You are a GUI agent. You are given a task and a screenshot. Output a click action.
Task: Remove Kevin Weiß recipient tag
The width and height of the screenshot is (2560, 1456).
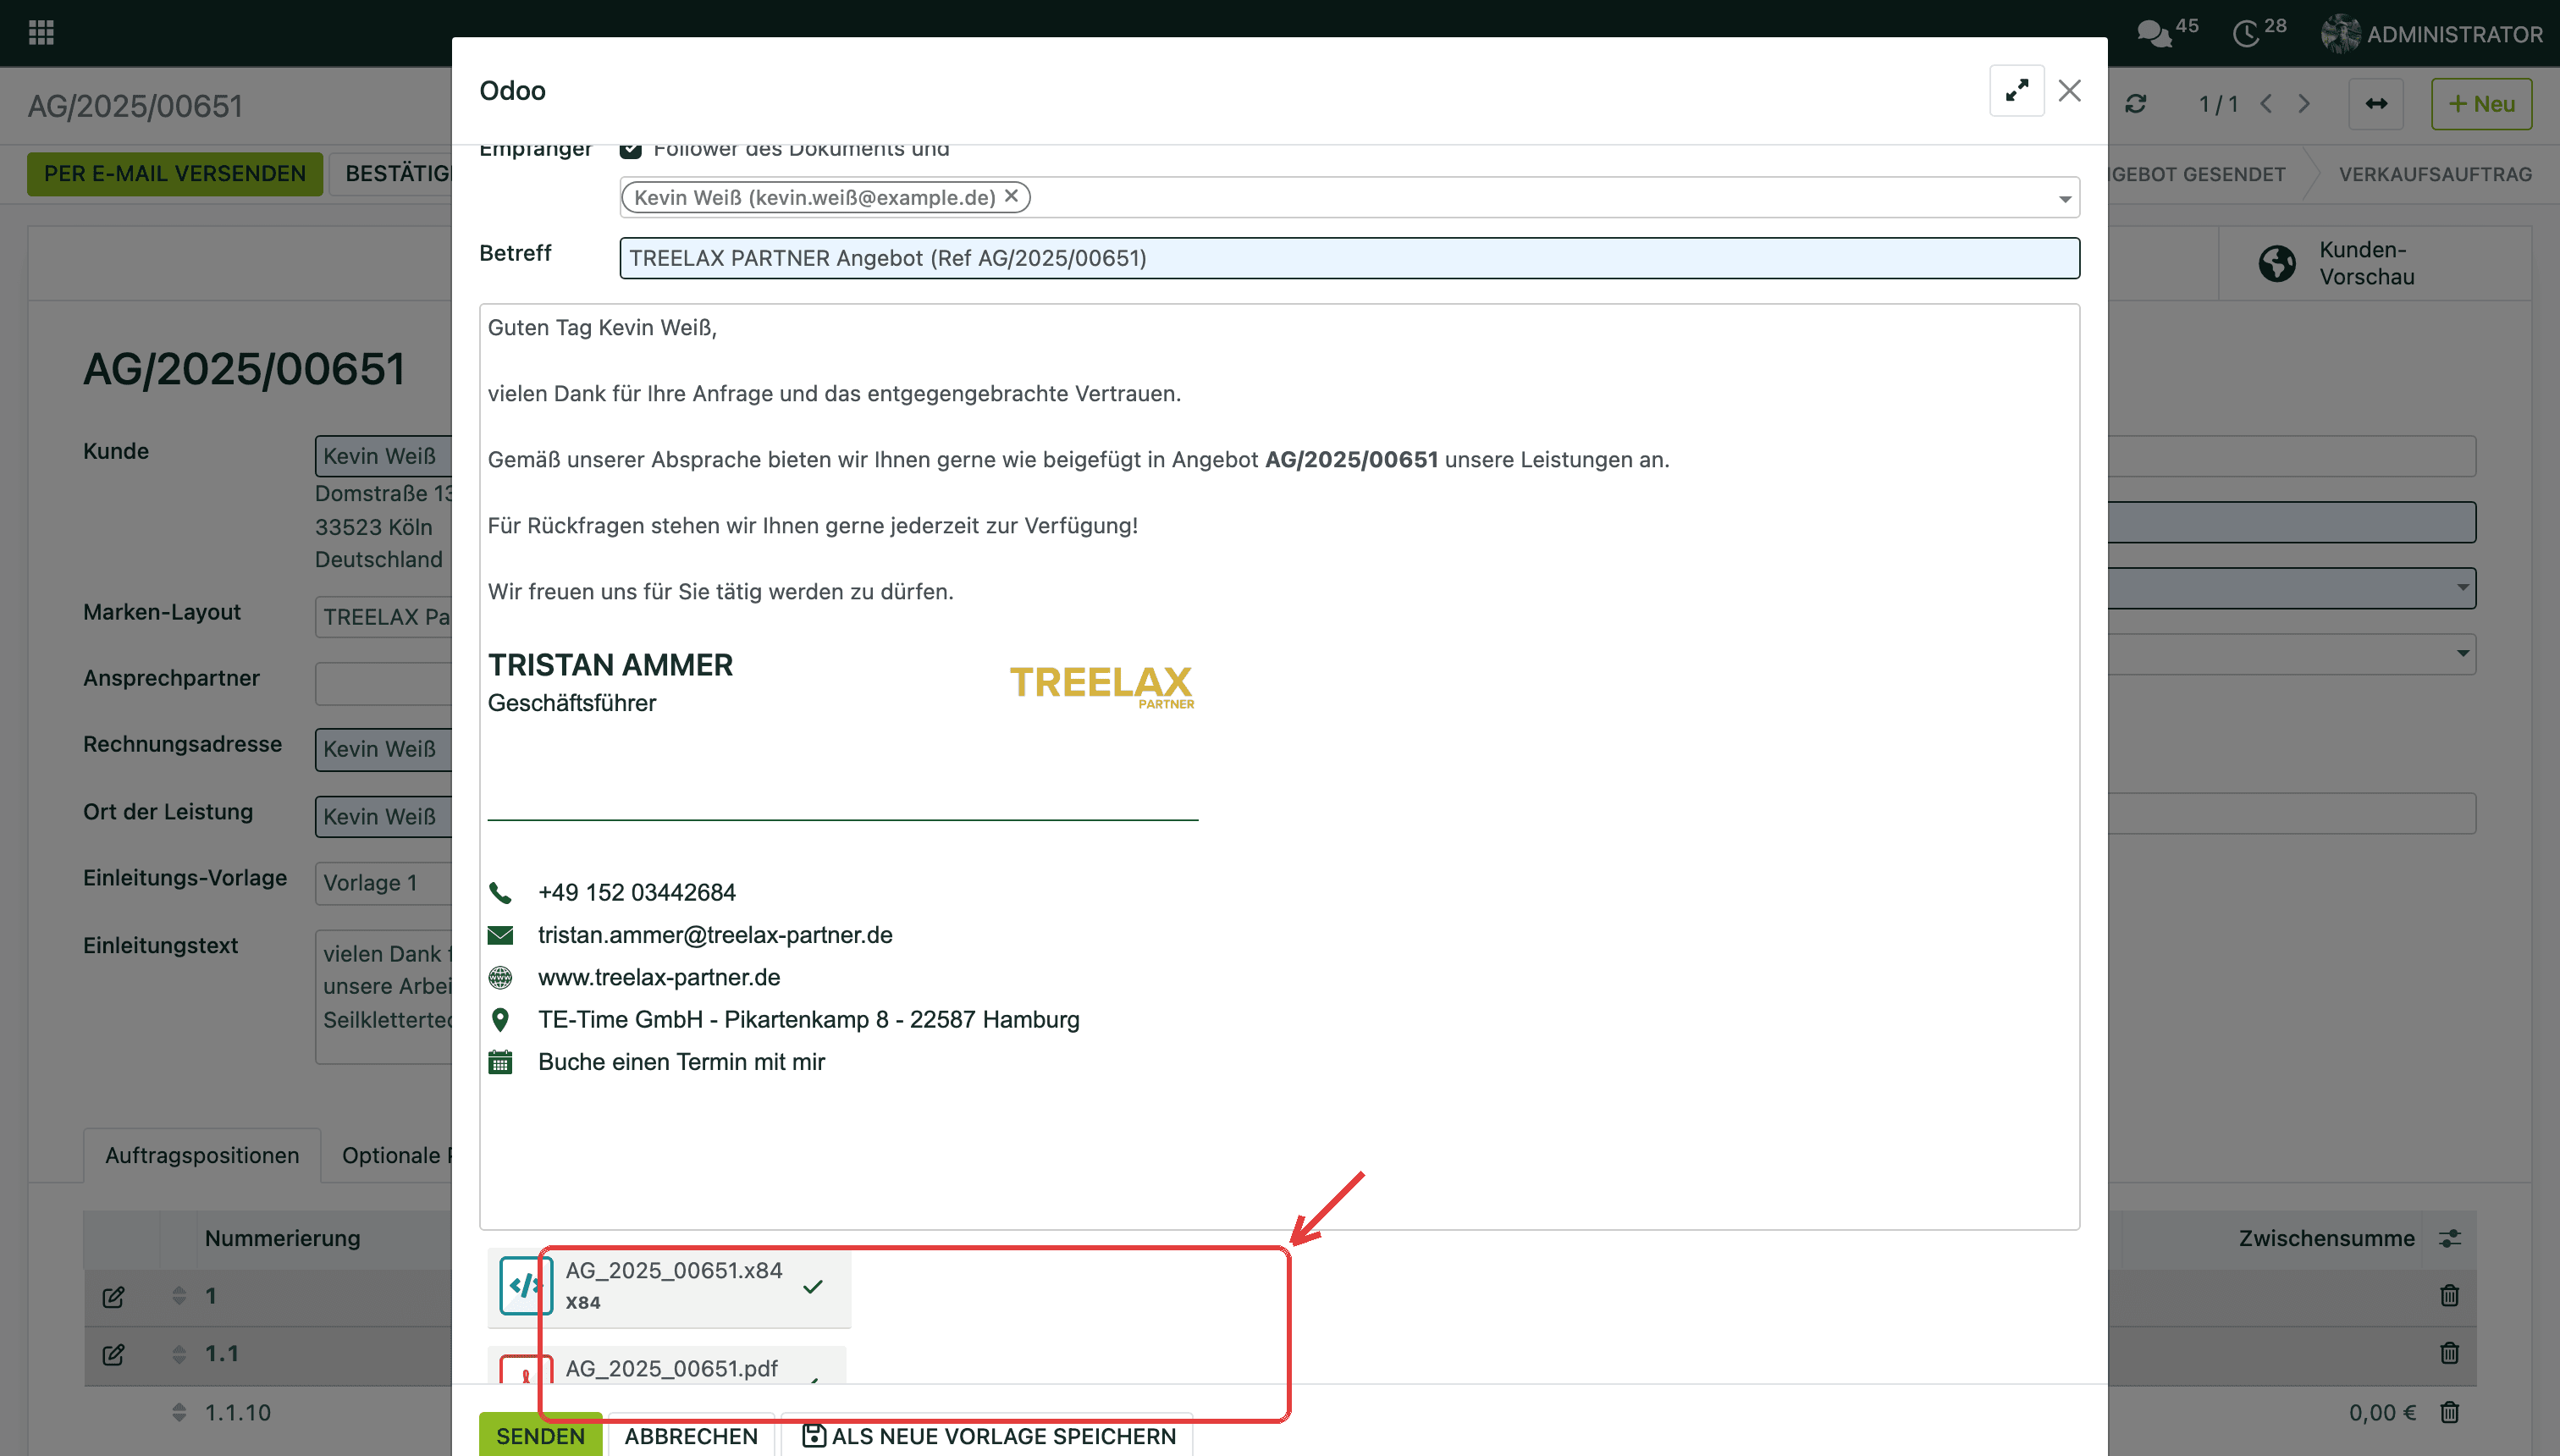tap(1011, 196)
